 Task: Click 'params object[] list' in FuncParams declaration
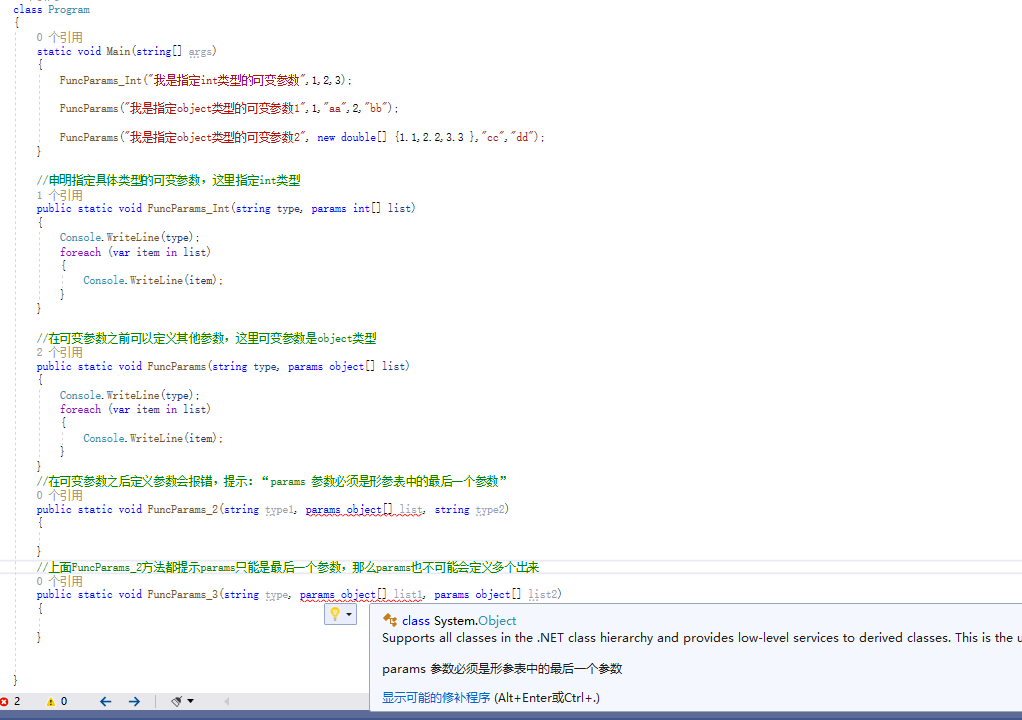347,366
